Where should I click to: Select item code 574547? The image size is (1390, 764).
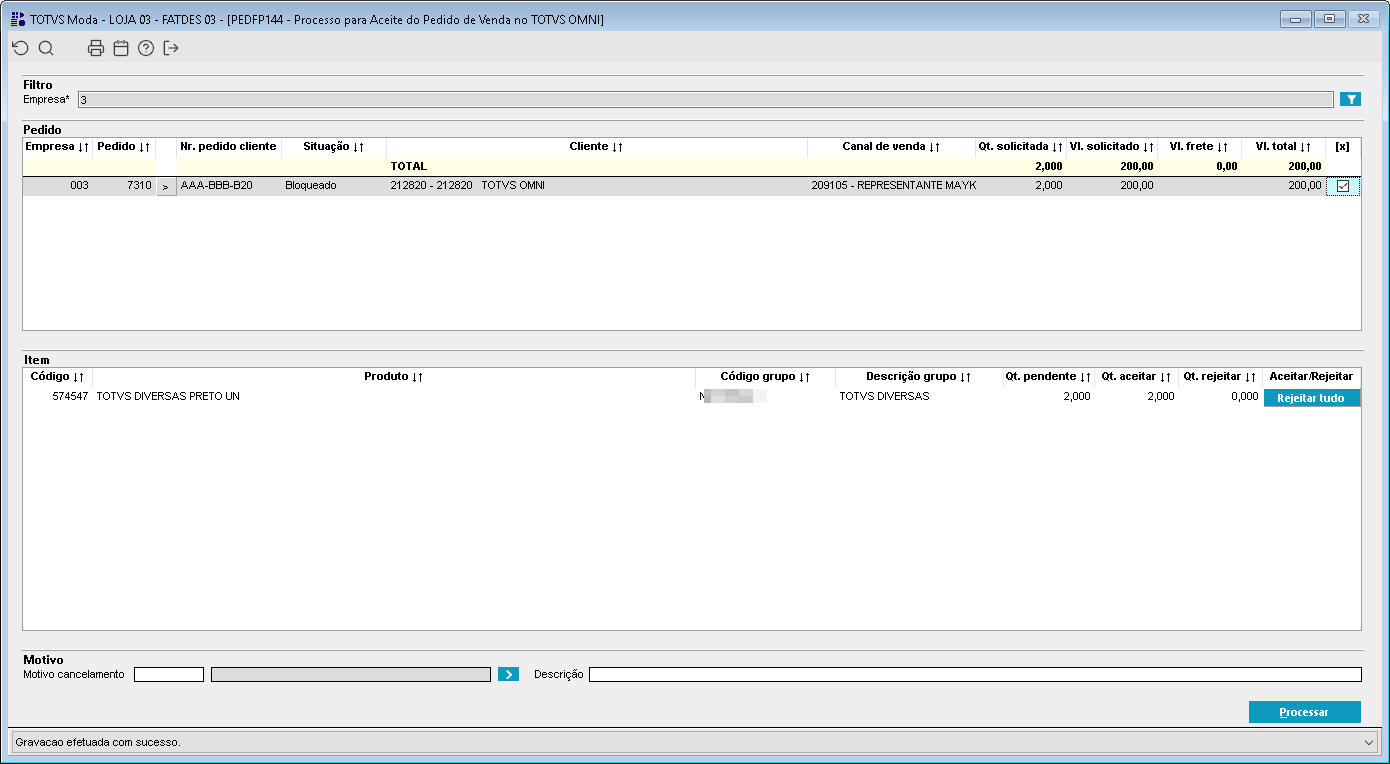pyautogui.click(x=57, y=397)
